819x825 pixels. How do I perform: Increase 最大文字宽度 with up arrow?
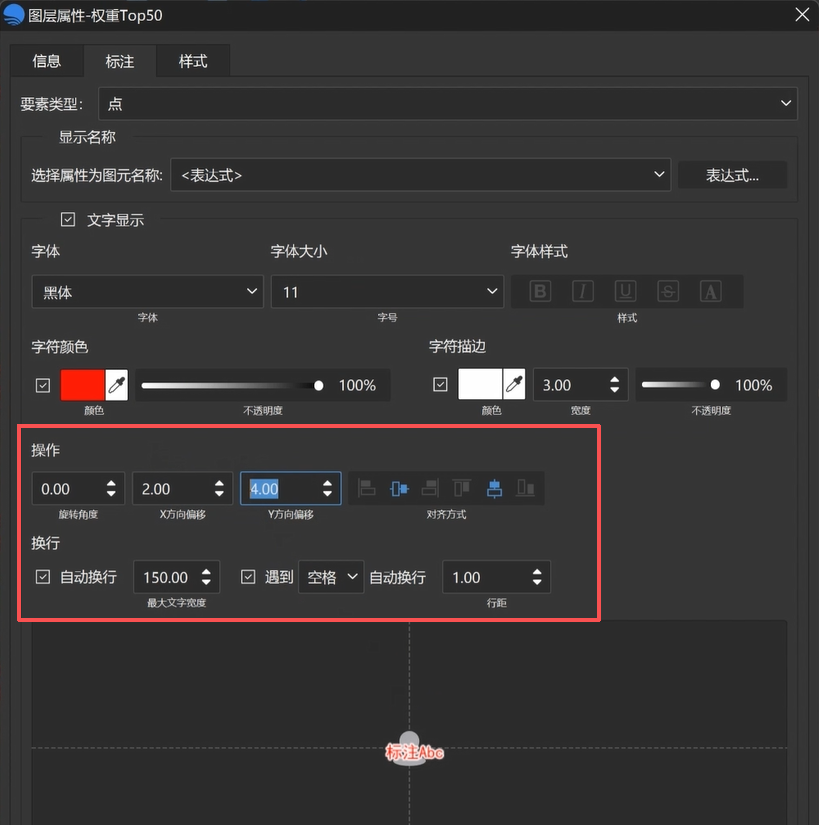coord(206,571)
